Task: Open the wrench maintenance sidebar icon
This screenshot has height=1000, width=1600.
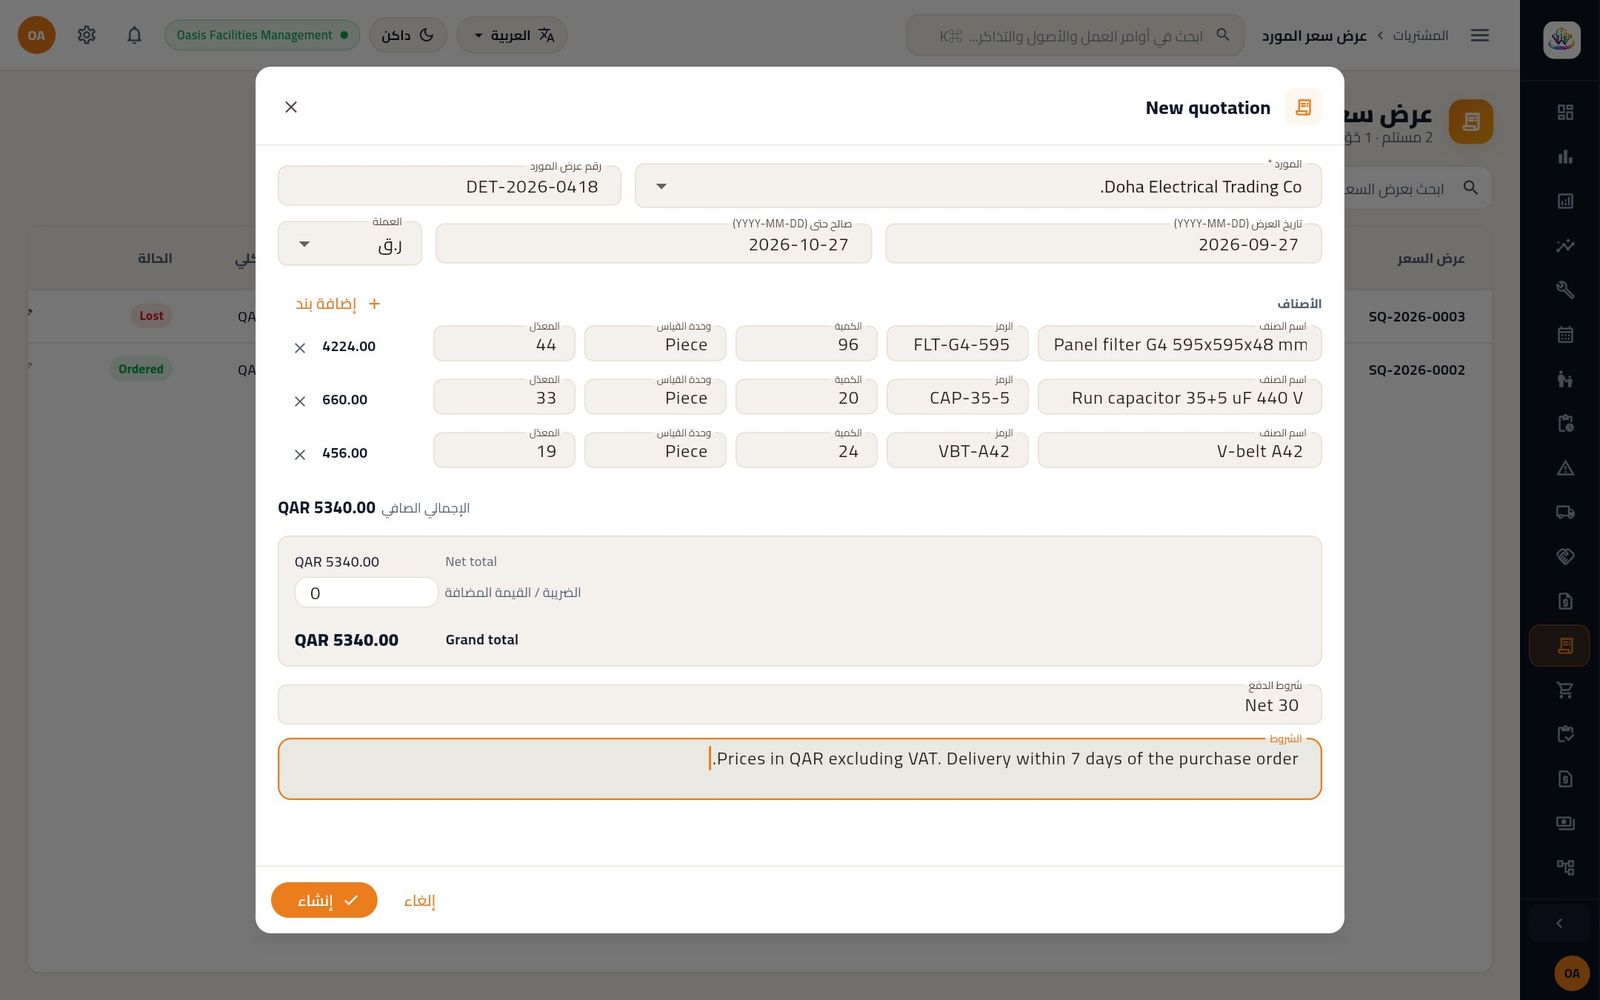Action: [1565, 290]
